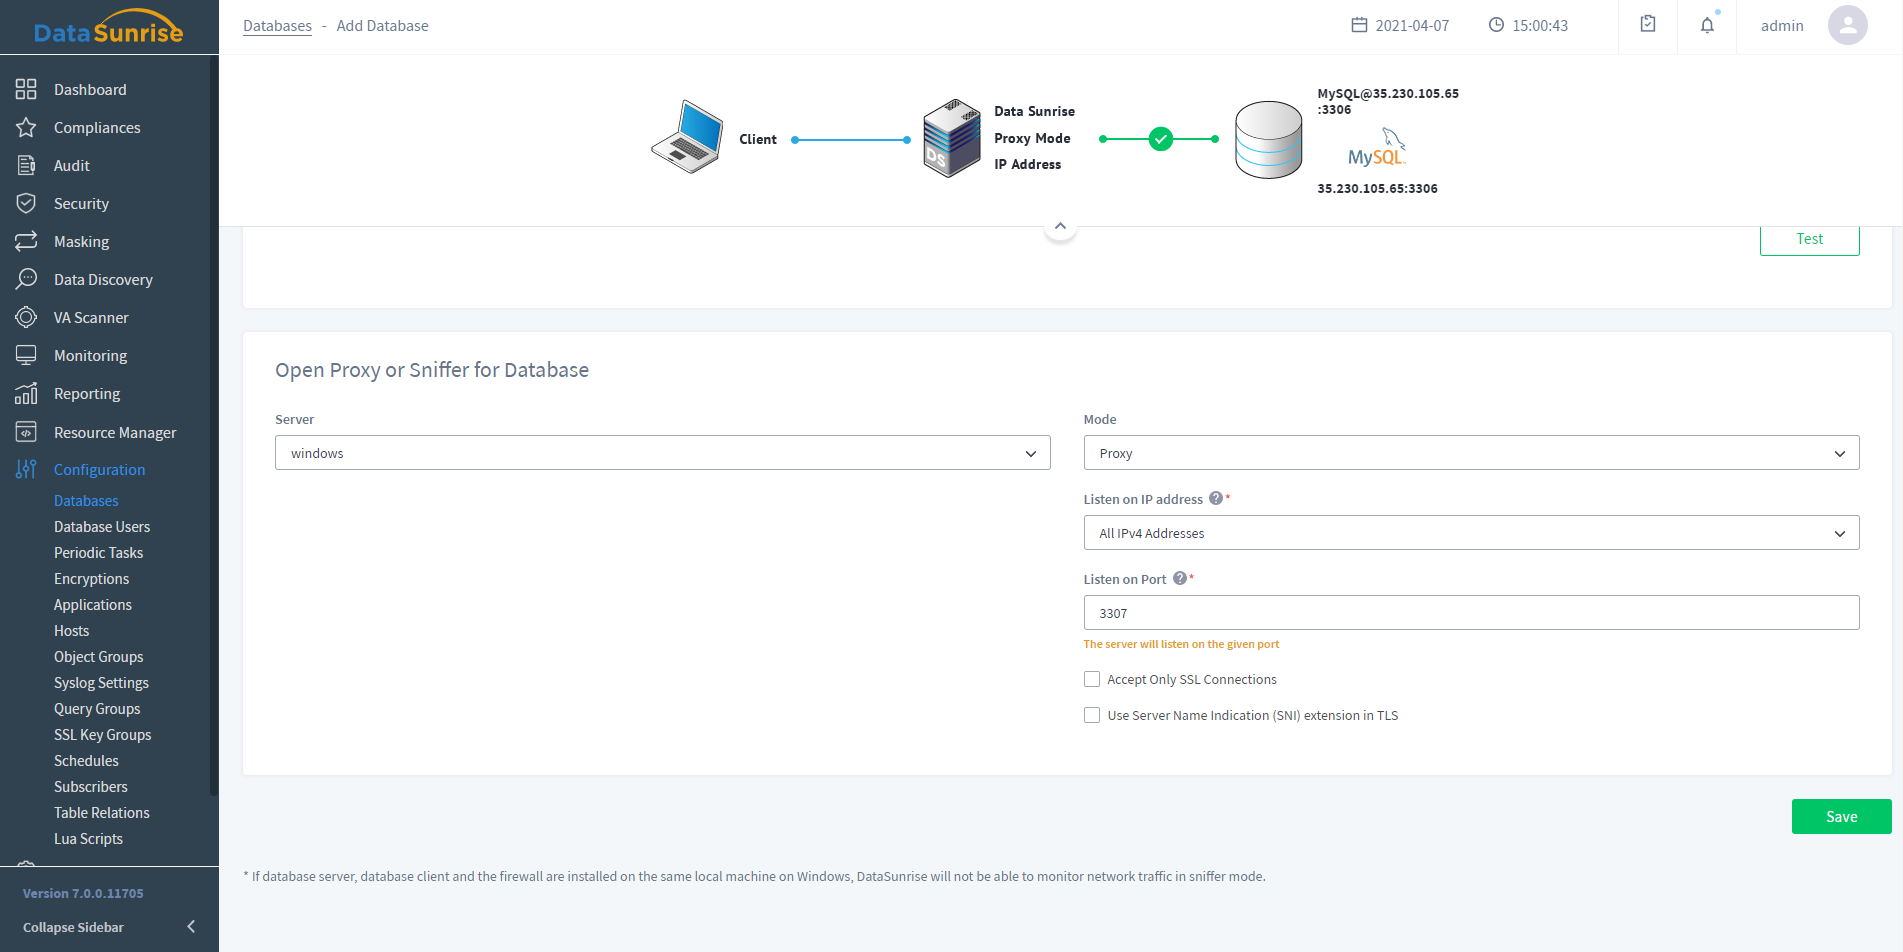Open the Server dropdown showing windows
1903x952 pixels.
[662, 453]
